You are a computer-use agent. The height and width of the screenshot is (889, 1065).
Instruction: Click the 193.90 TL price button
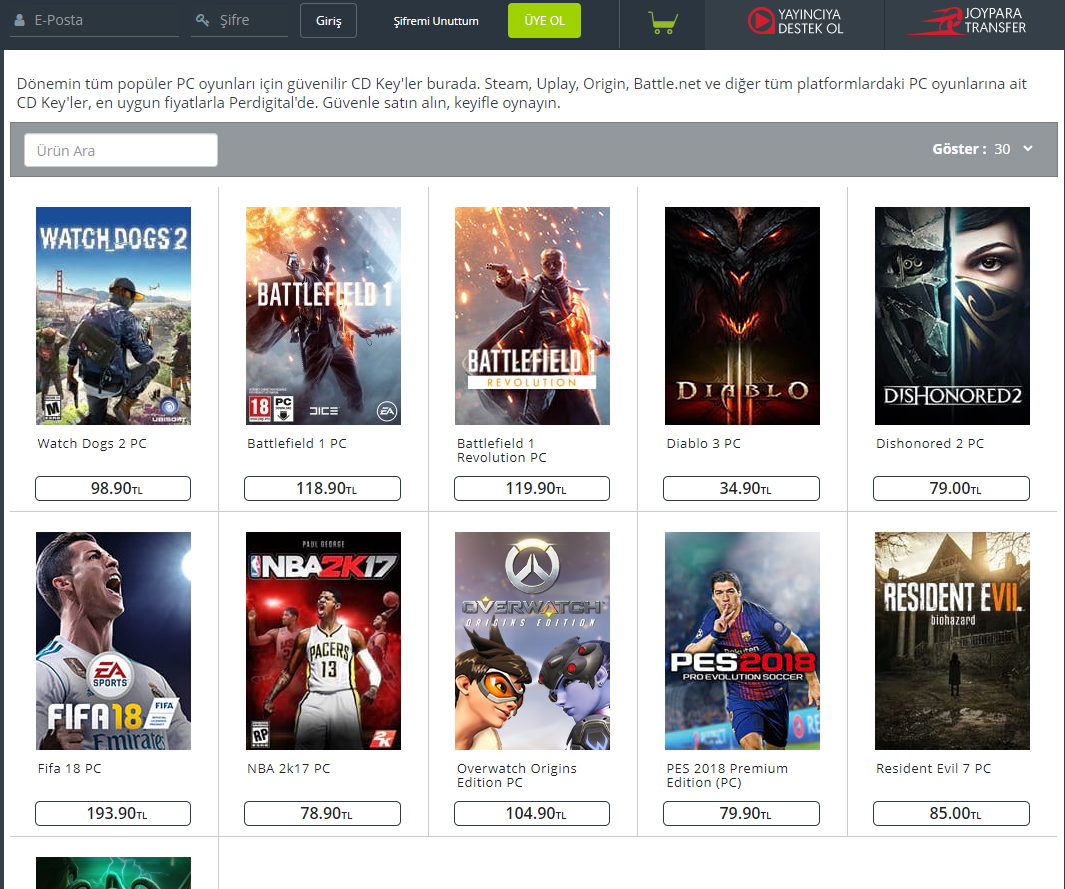(x=113, y=814)
